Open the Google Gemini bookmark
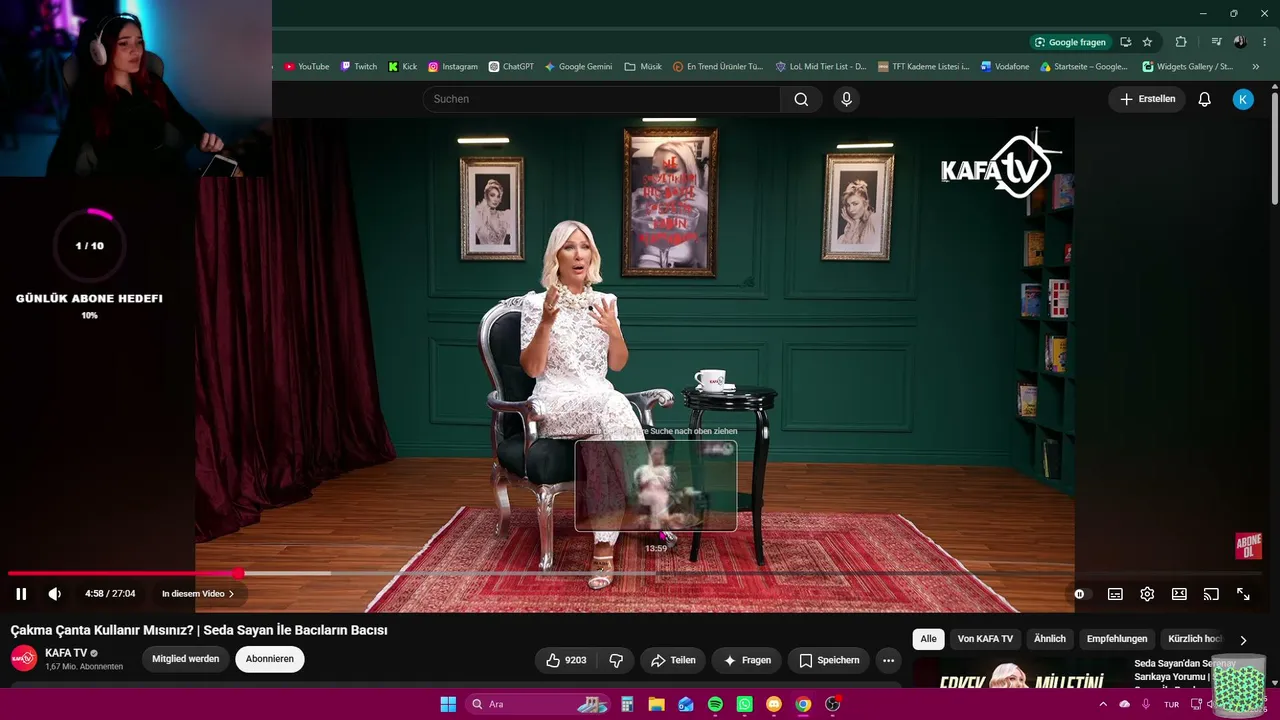The image size is (1280, 720). coord(578,67)
